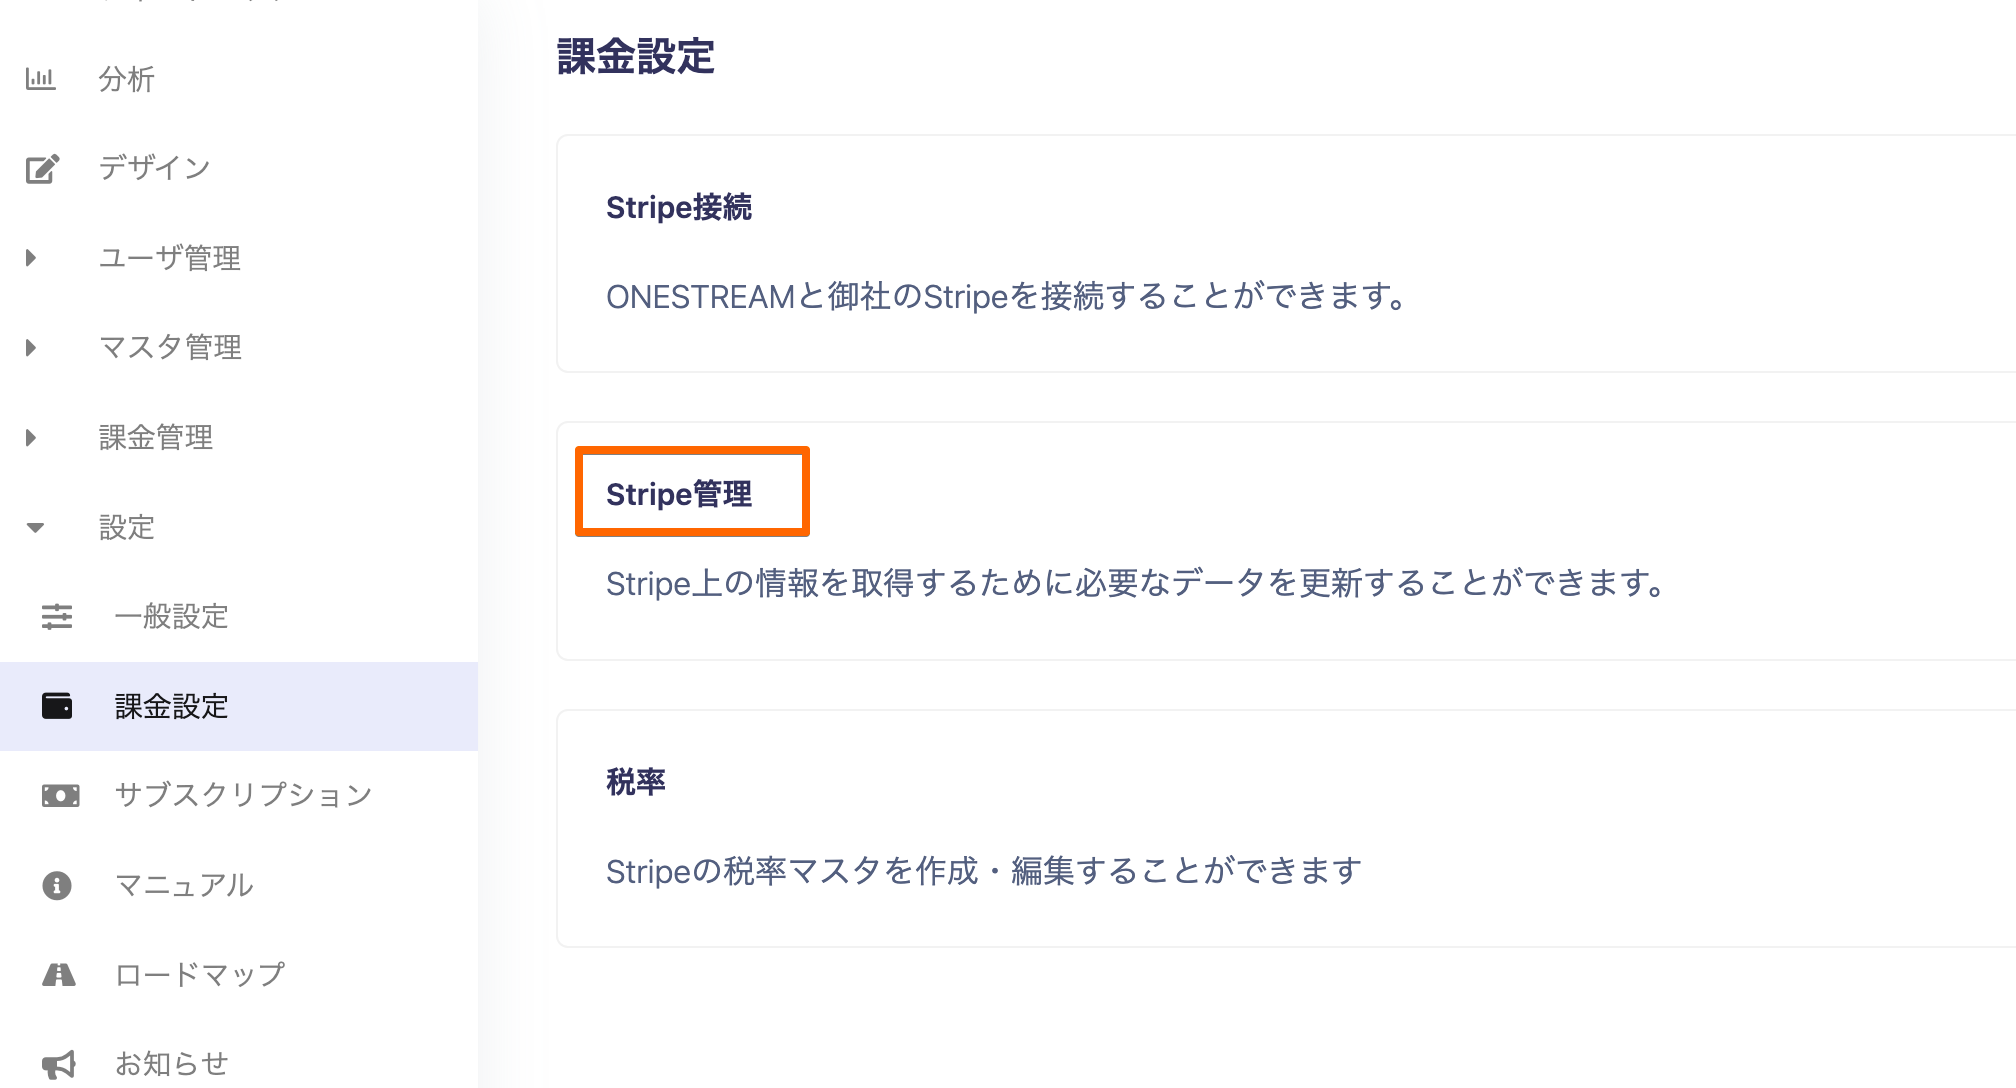Screen dimensions: 2016x1088
Task: Open the 分析 menu item
Action: tap(126, 79)
